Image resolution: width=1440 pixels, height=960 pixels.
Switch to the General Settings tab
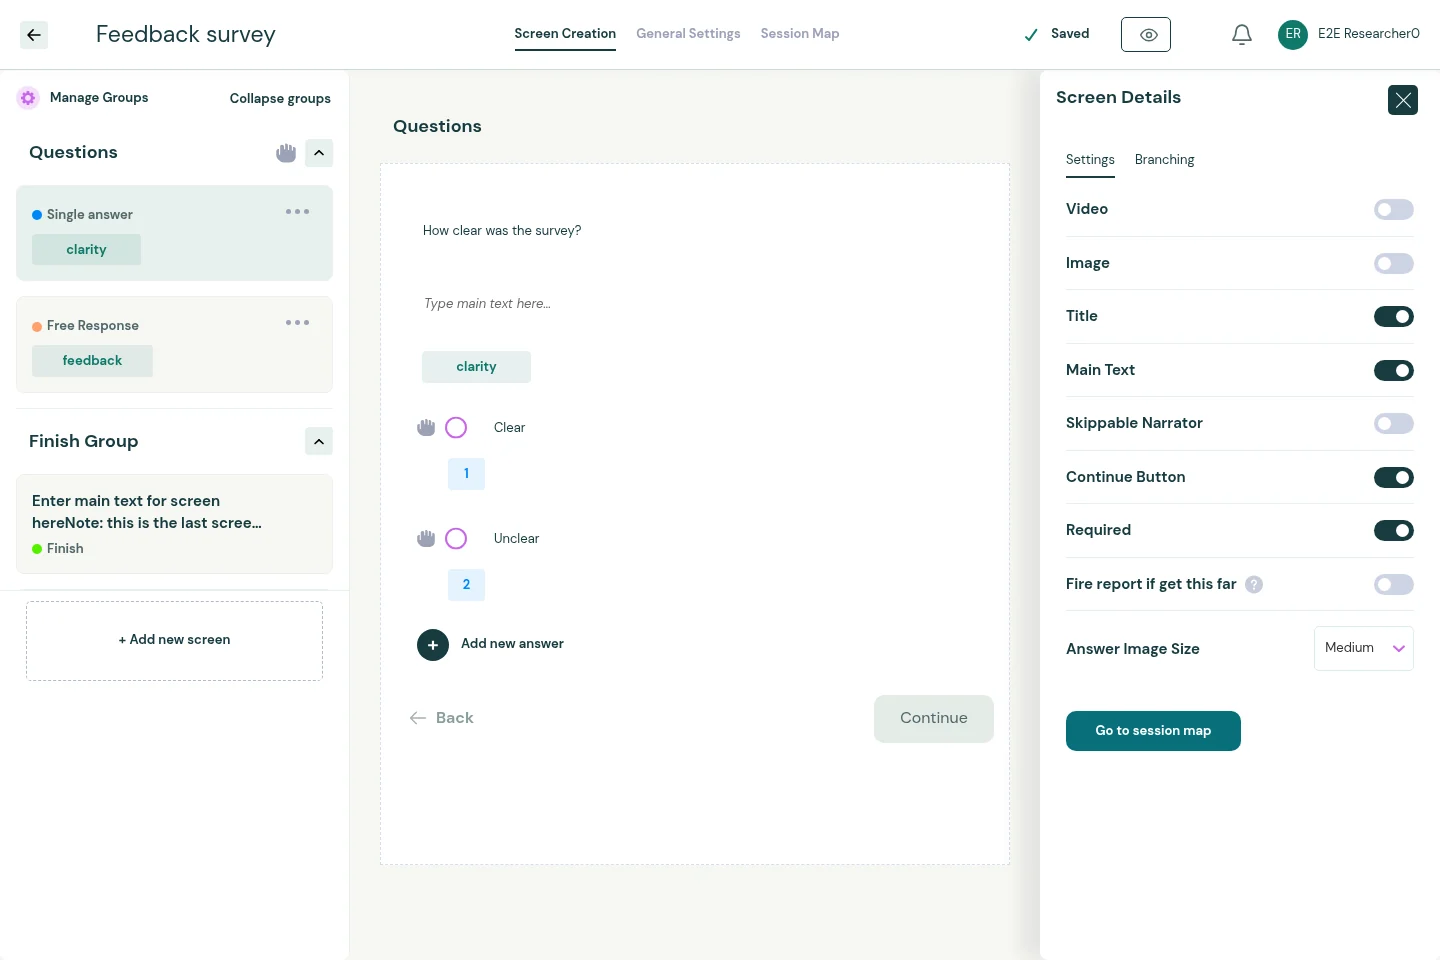[688, 34]
